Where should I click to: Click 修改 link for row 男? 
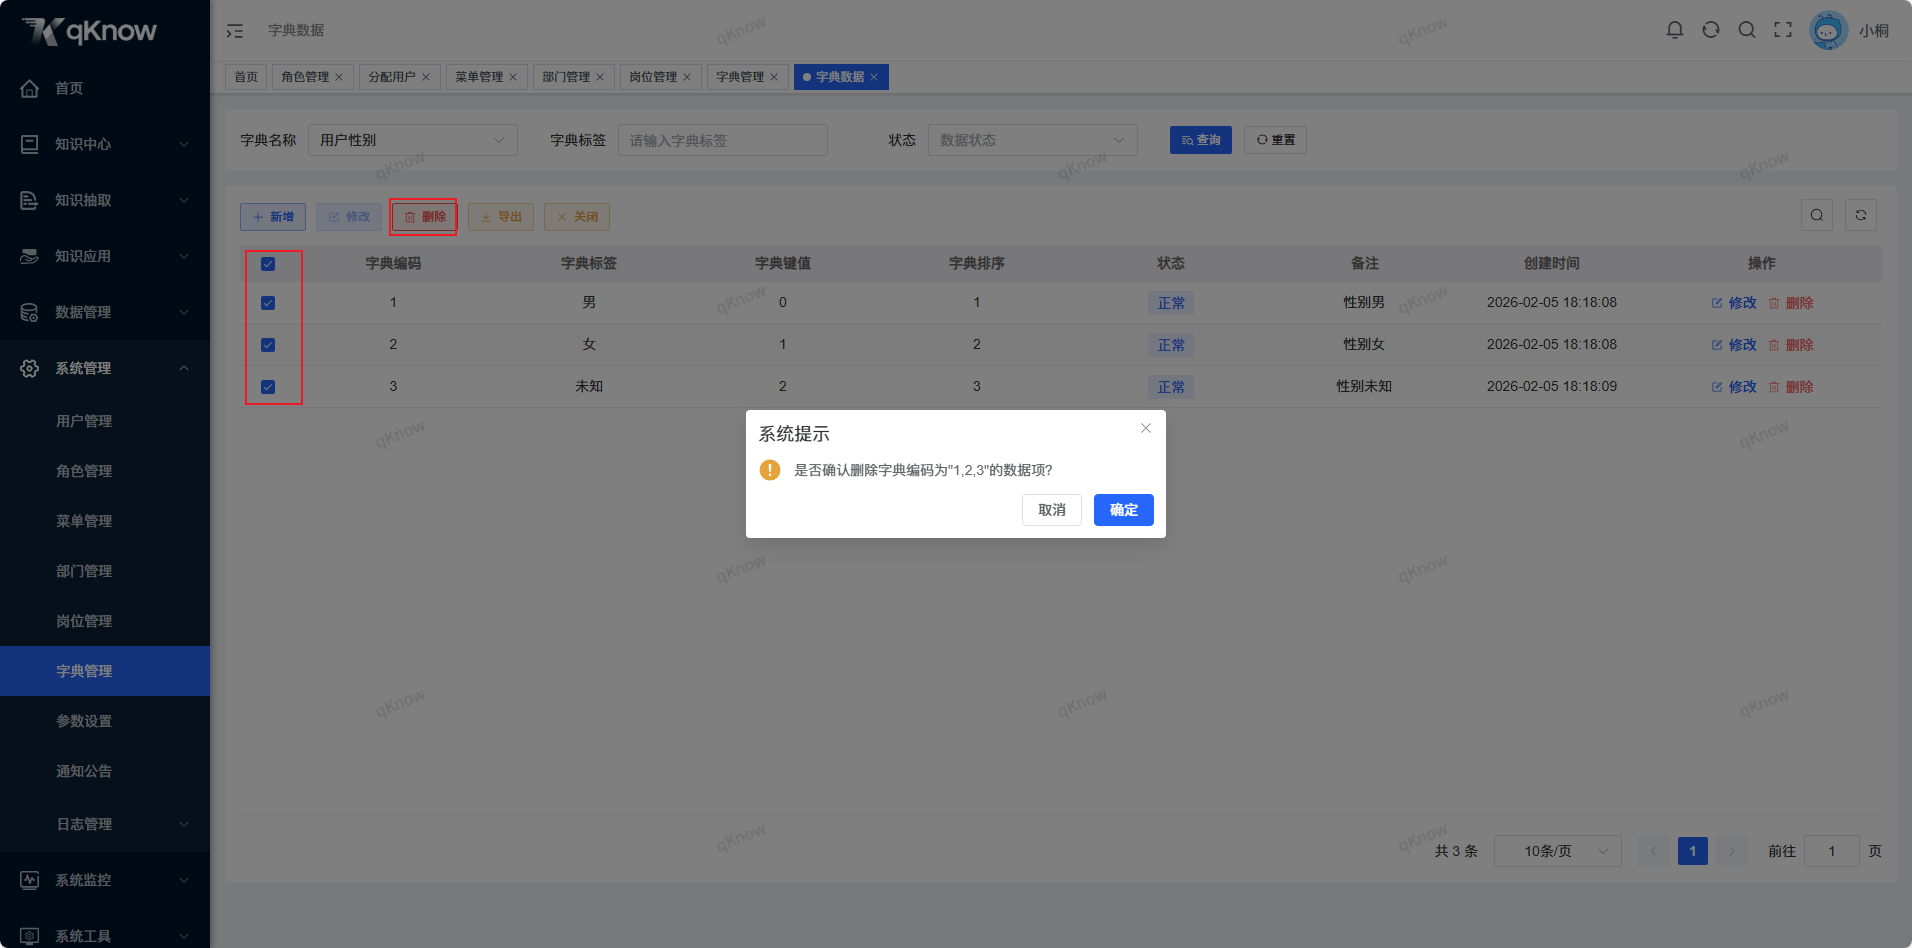coord(1734,303)
